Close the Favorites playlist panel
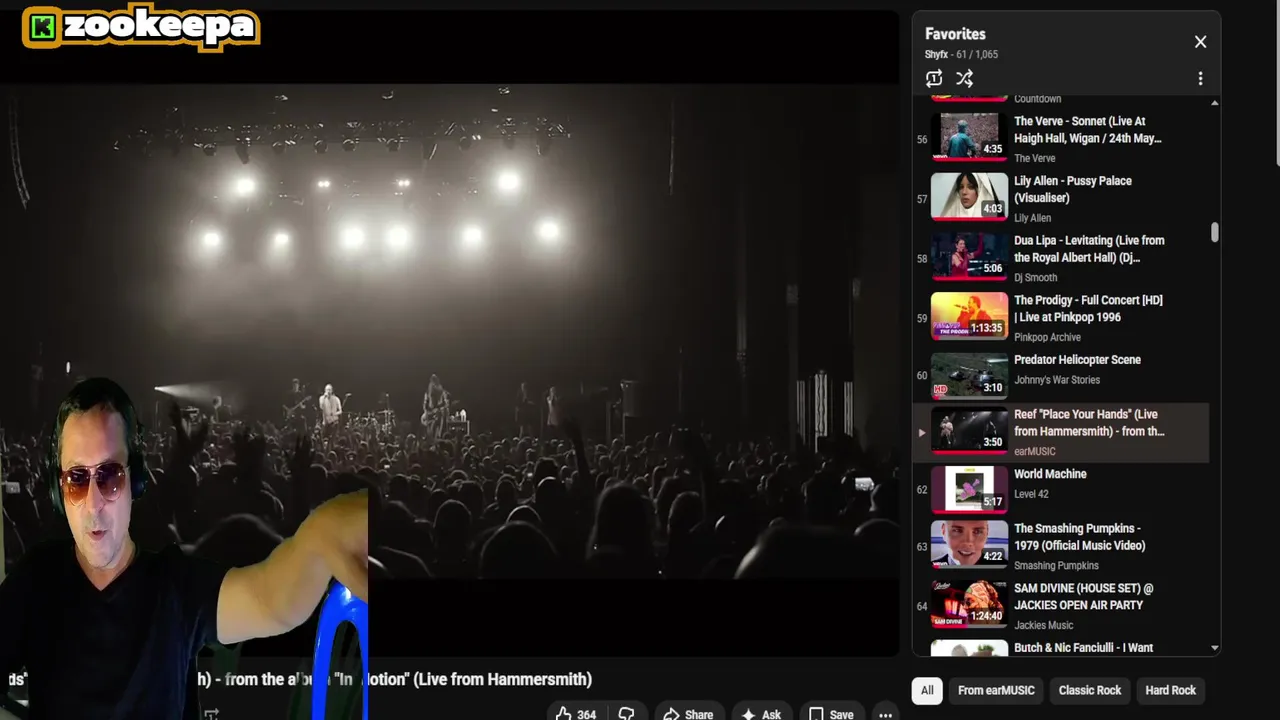 click(1200, 42)
